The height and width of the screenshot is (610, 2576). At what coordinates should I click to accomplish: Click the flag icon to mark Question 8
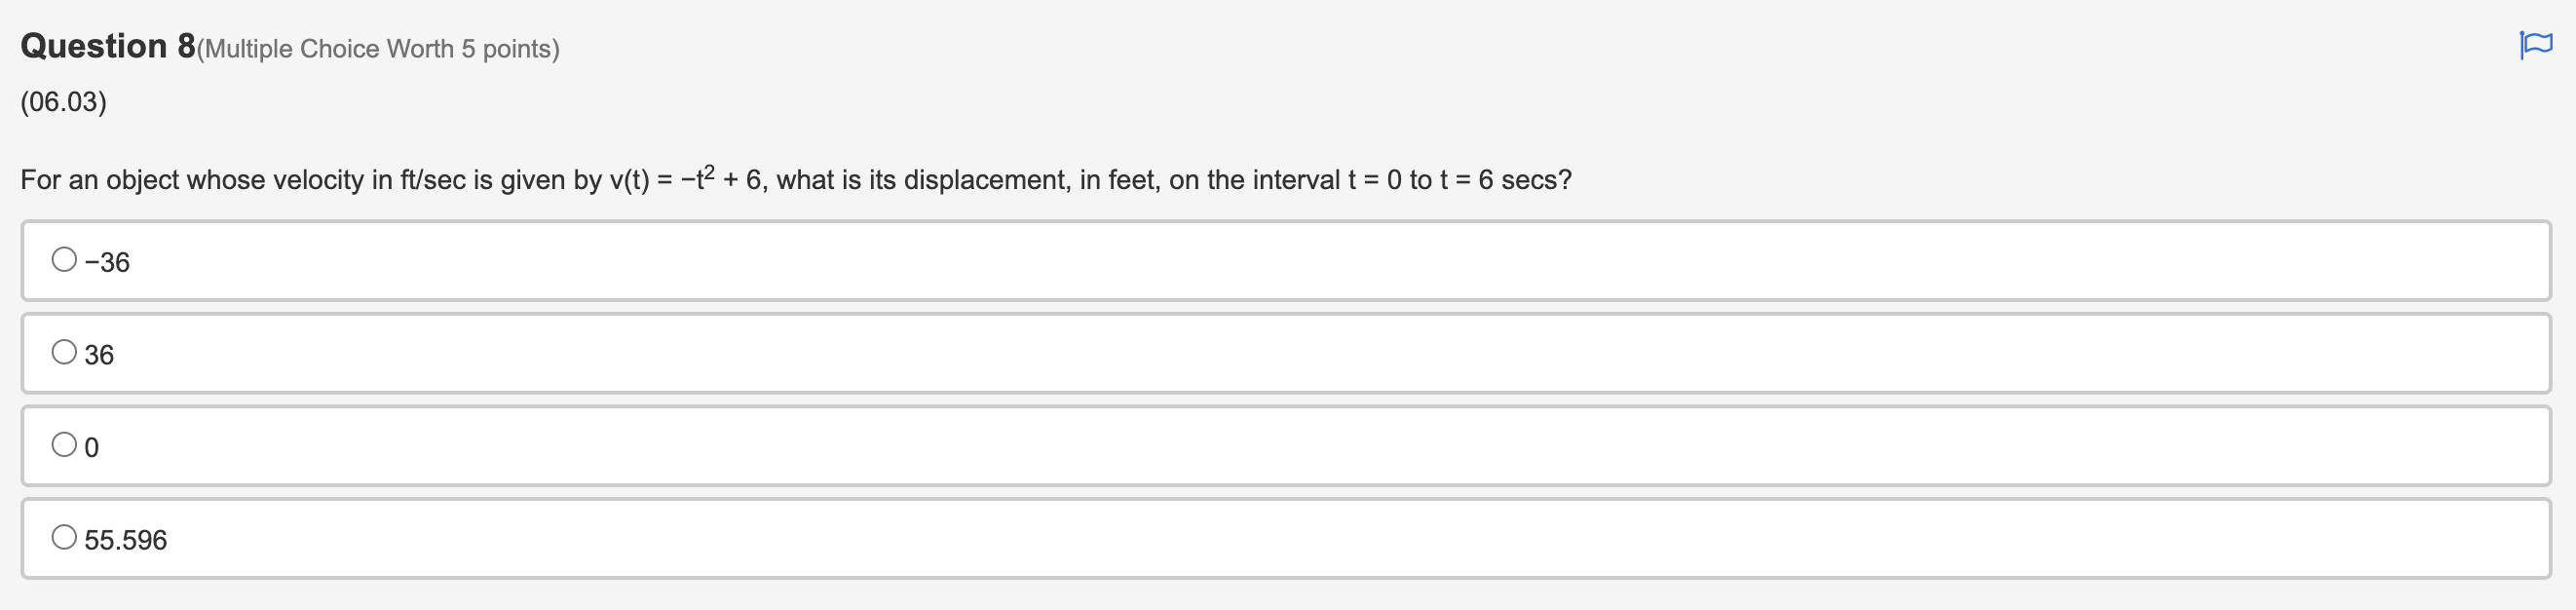coord(2536,44)
